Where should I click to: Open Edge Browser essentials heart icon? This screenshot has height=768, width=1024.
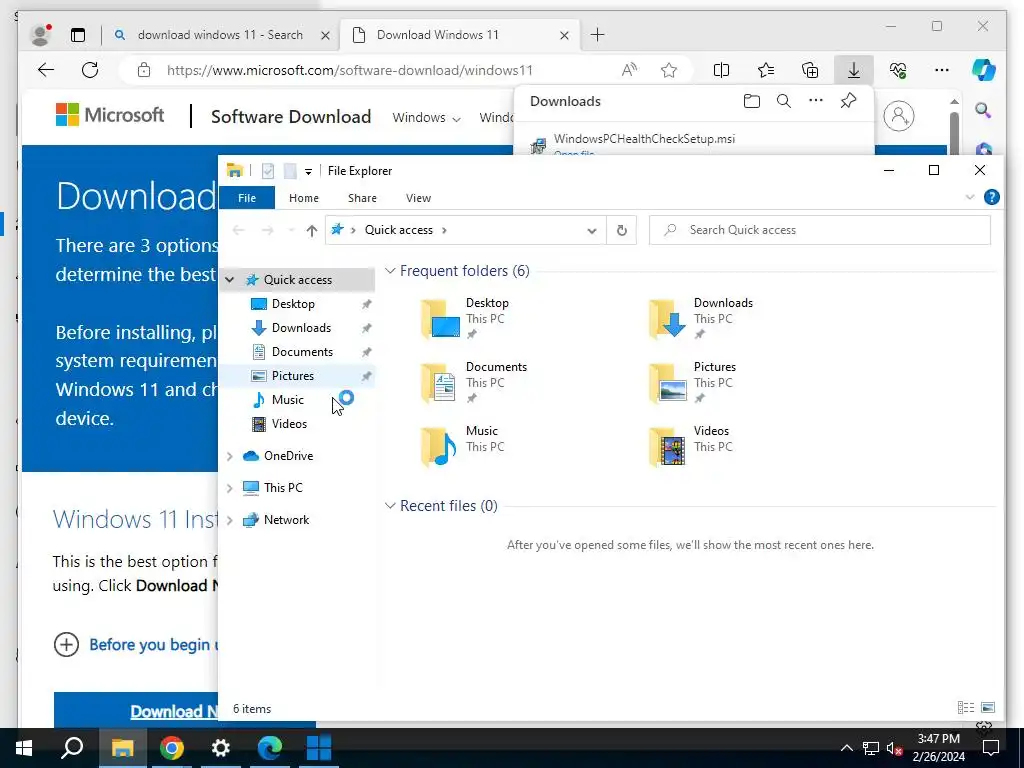click(x=898, y=70)
